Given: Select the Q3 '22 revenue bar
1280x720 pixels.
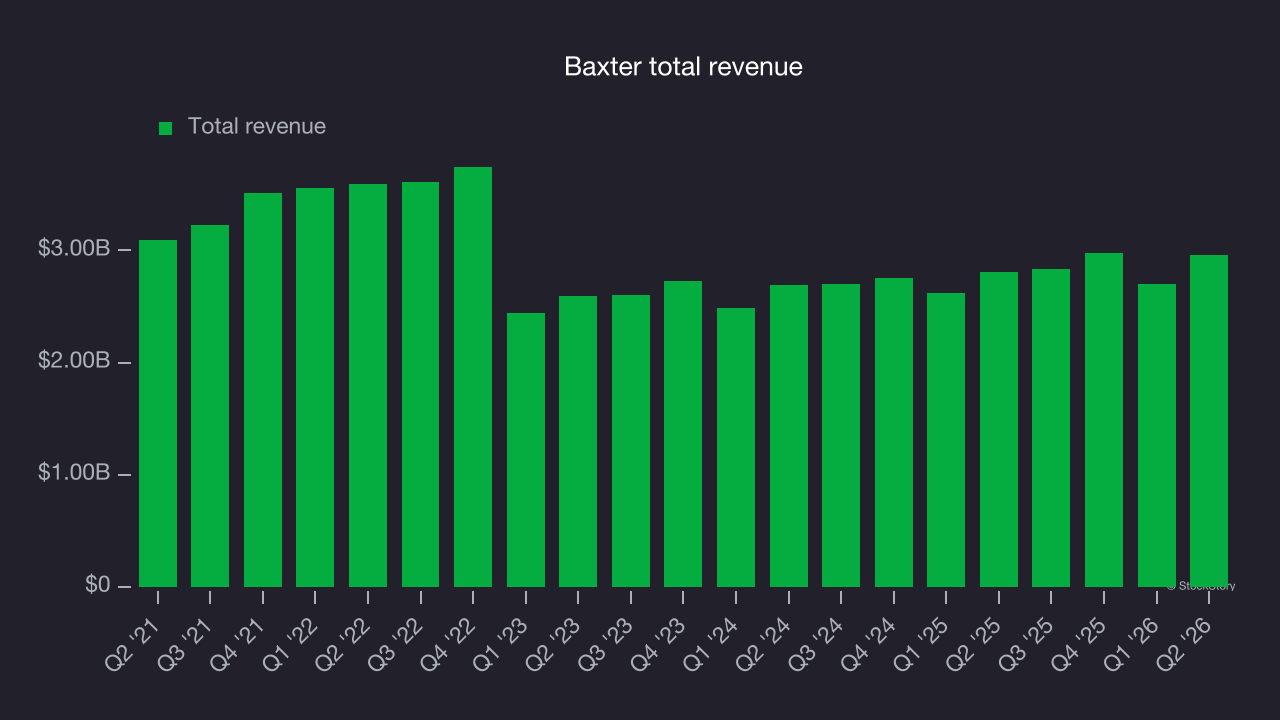Looking at the screenshot, I should 421,384.
